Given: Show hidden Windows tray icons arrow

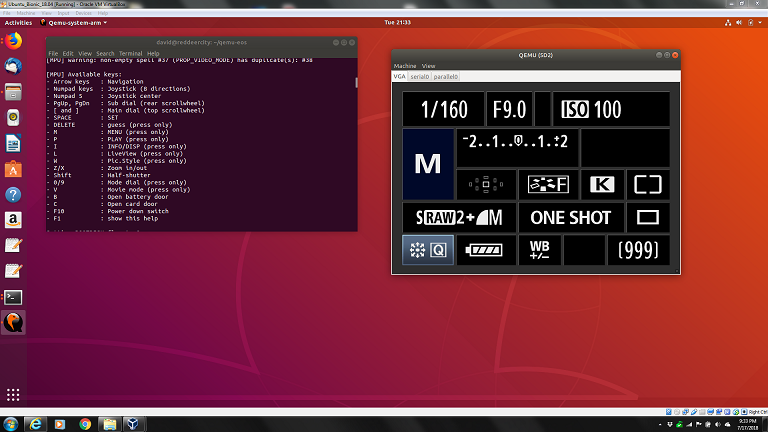Looking at the screenshot, I should (x=660, y=425).
